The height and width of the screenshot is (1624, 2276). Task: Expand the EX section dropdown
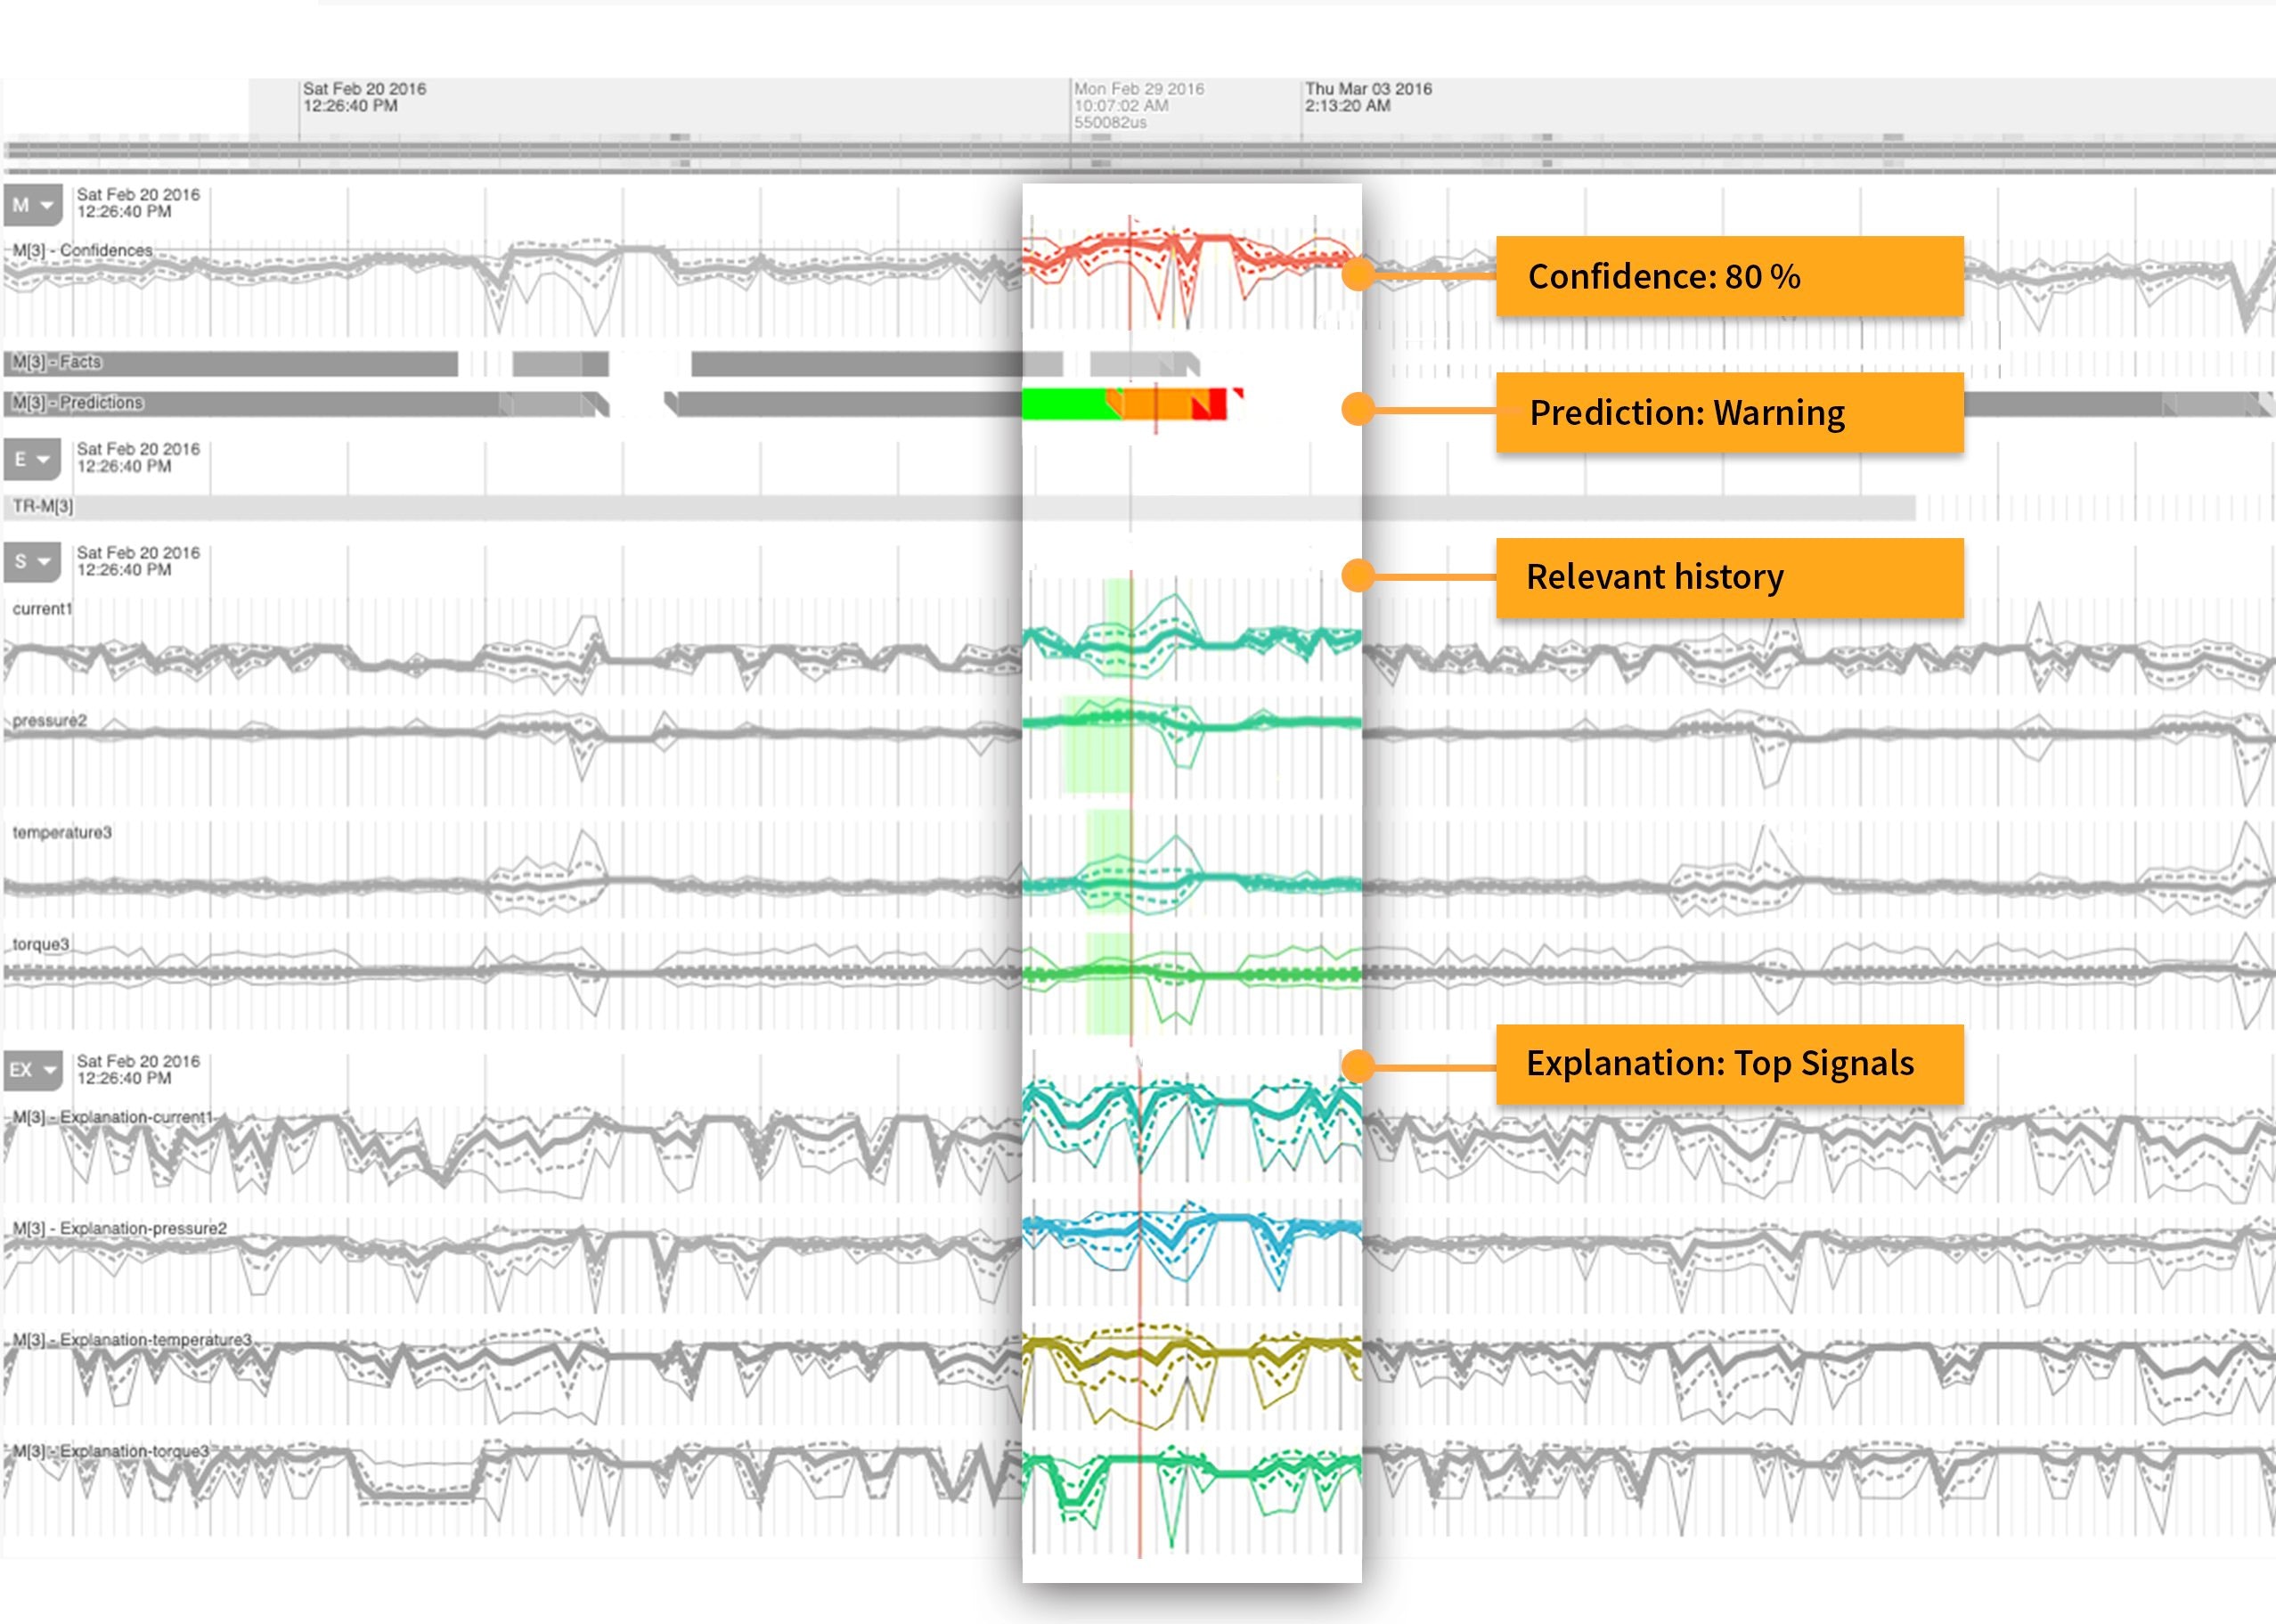[33, 1070]
